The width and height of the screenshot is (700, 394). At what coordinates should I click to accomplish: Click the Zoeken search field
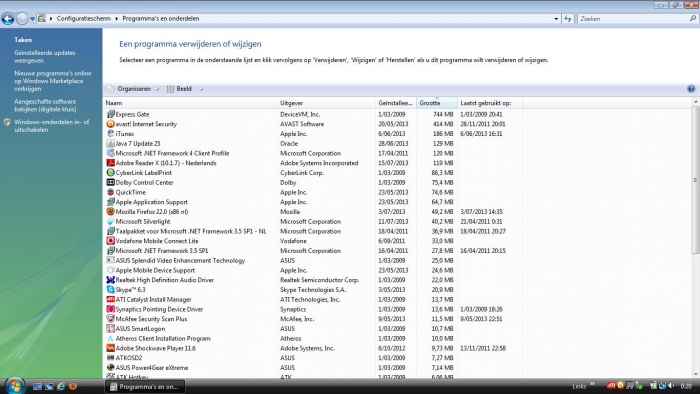633,19
